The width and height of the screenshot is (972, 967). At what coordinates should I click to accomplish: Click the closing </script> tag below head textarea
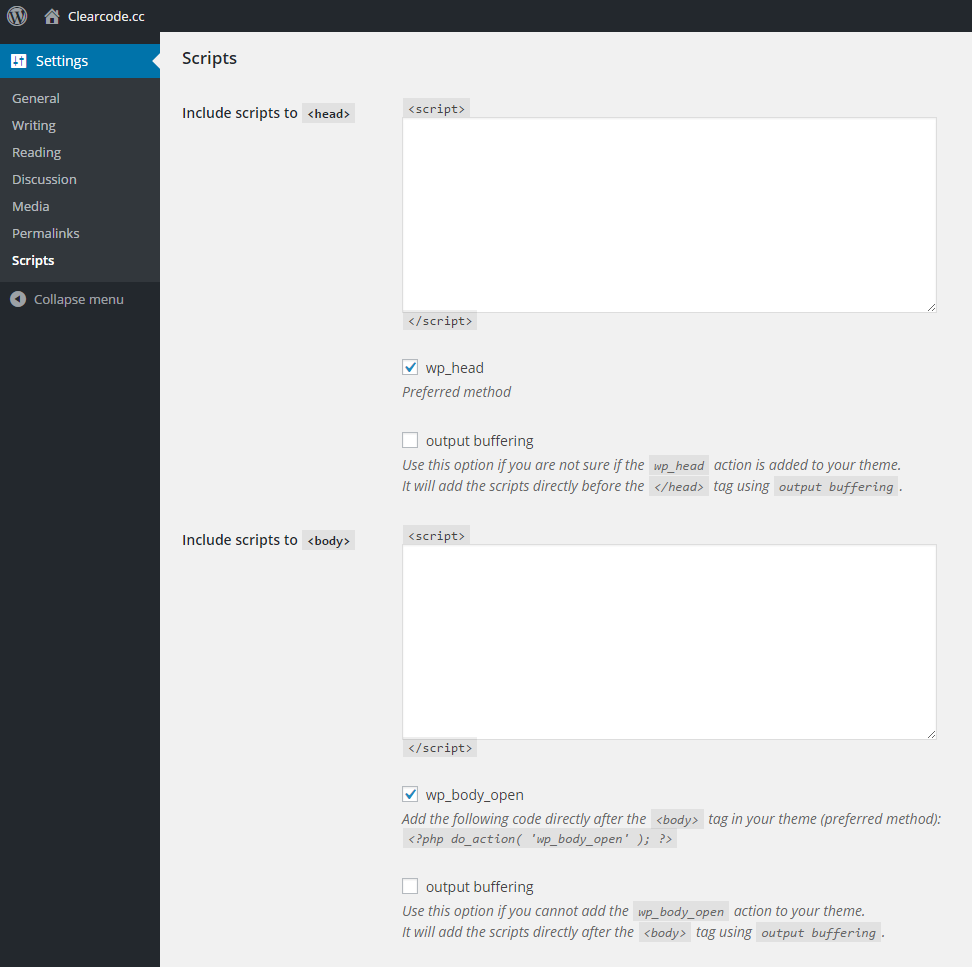440,321
